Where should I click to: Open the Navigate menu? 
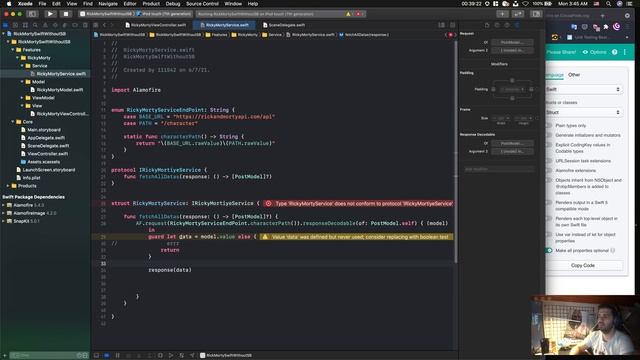tap(108, 4)
